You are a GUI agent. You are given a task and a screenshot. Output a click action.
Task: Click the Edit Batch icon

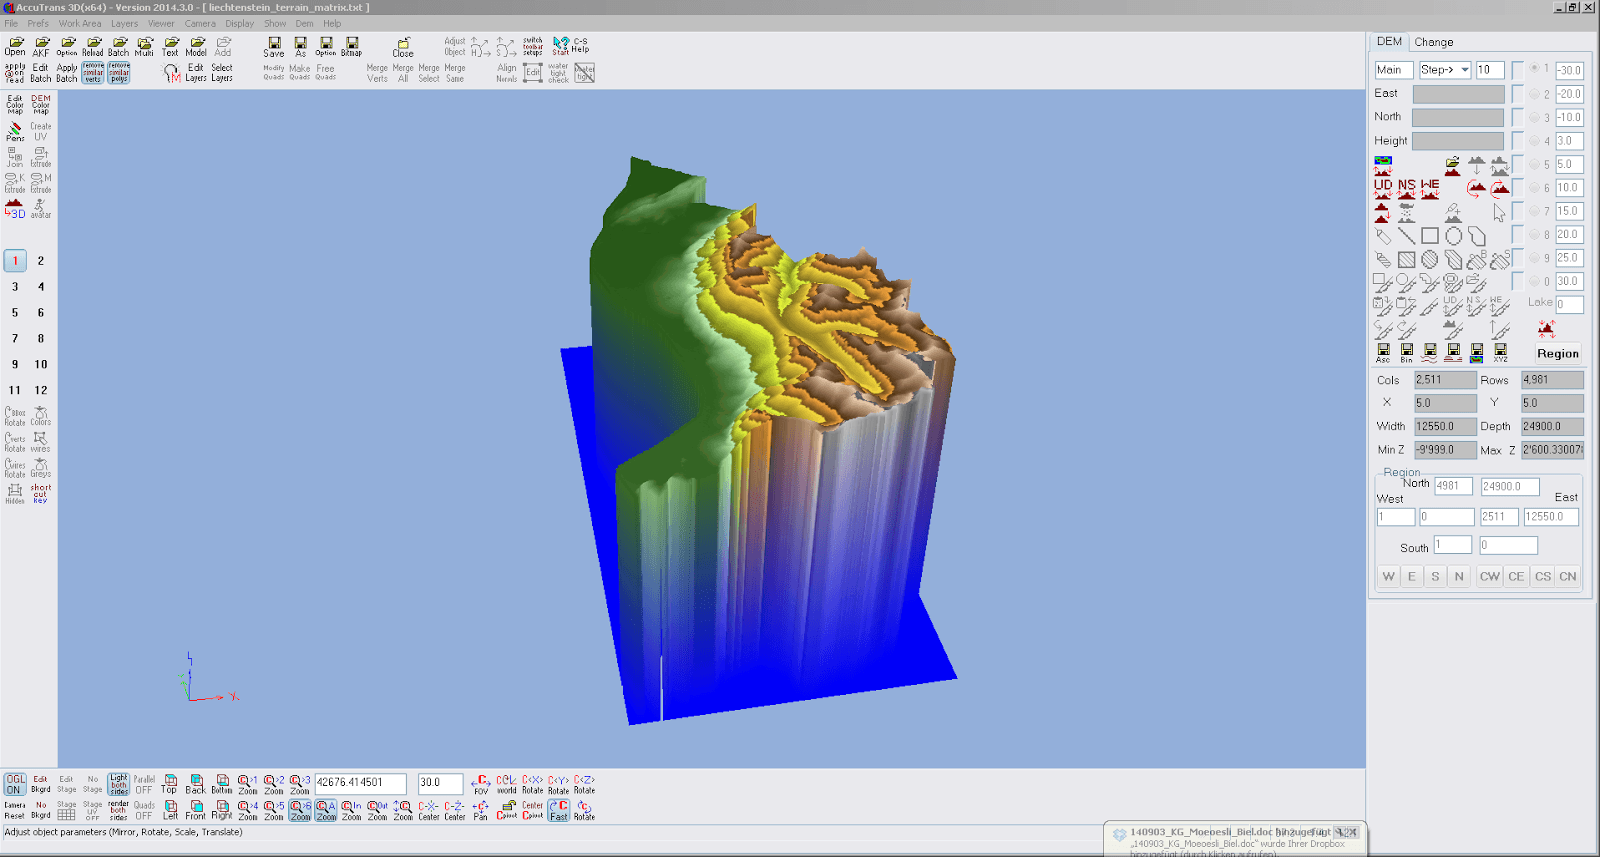point(41,72)
